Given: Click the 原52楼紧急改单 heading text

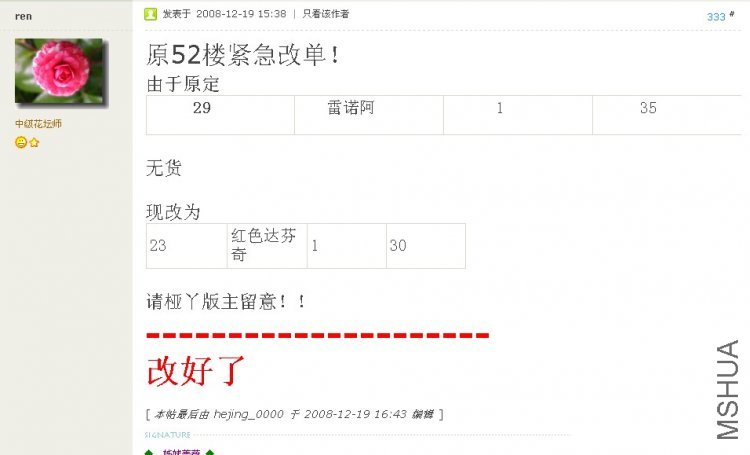Looking at the screenshot, I should 243,55.
